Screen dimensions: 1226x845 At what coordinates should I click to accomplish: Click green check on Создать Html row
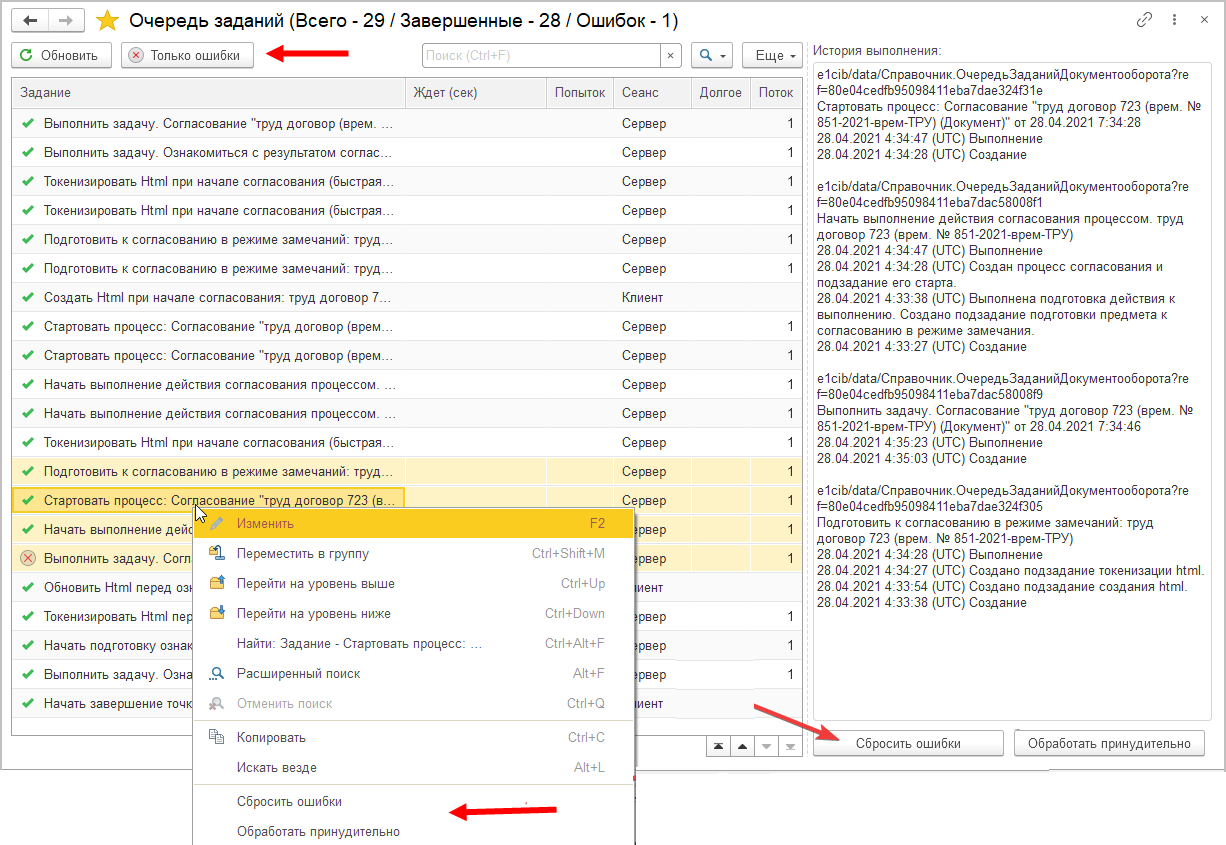pos(28,297)
